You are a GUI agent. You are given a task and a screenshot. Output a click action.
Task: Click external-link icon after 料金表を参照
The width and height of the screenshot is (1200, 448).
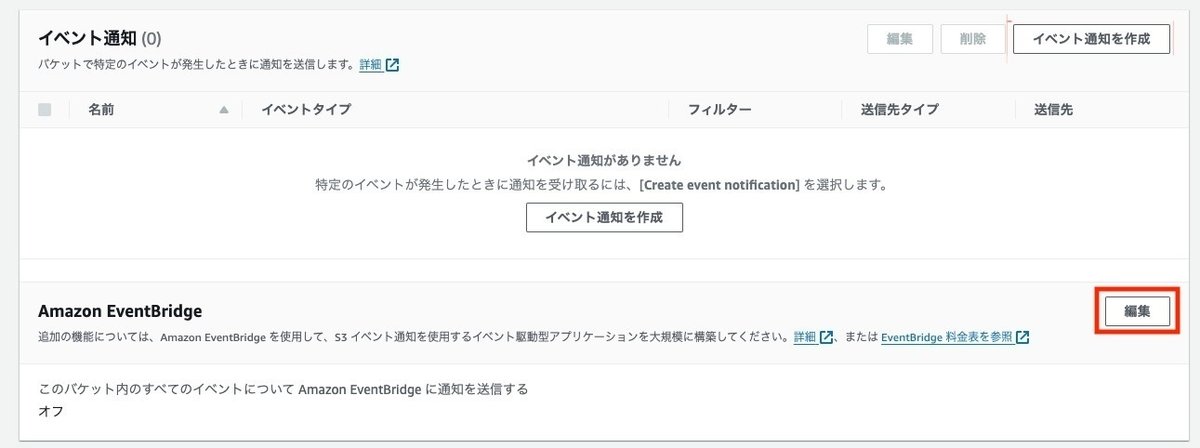(1022, 338)
